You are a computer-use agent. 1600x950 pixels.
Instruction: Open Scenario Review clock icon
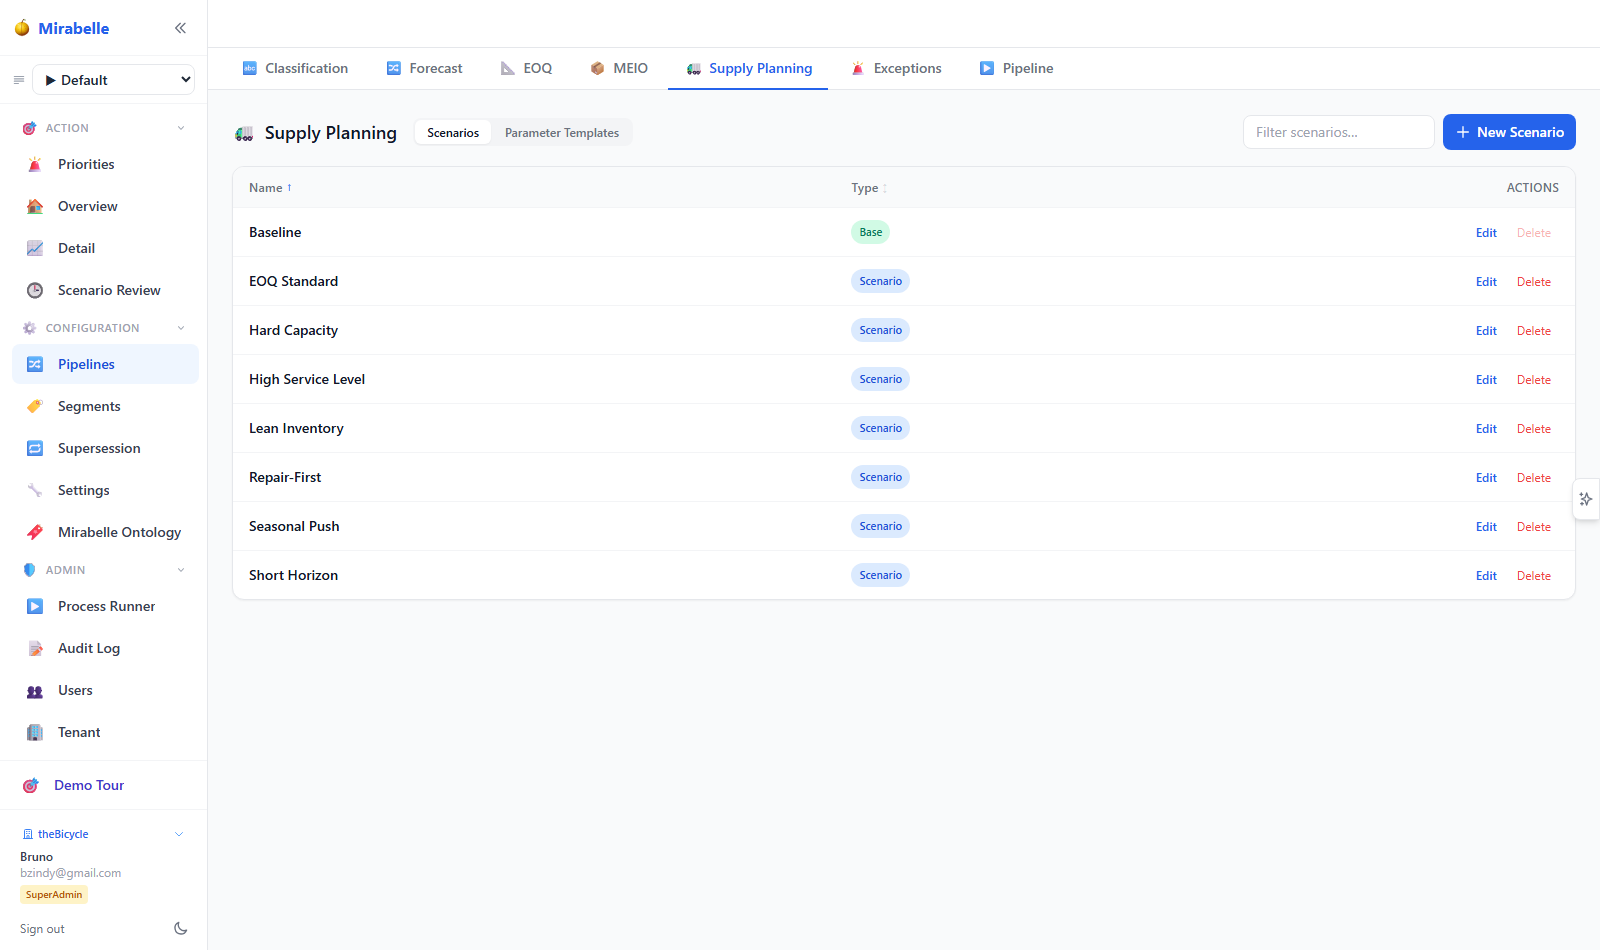coord(35,291)
